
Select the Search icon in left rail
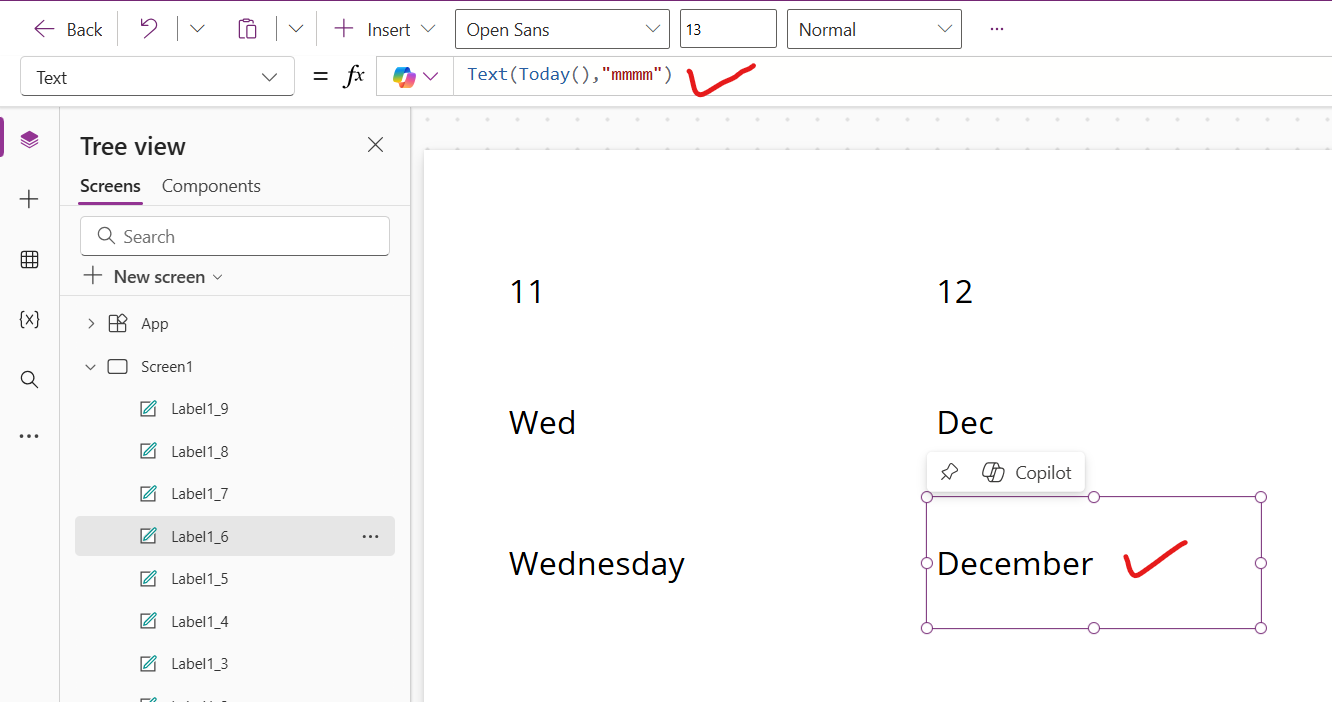click(29, 379)
